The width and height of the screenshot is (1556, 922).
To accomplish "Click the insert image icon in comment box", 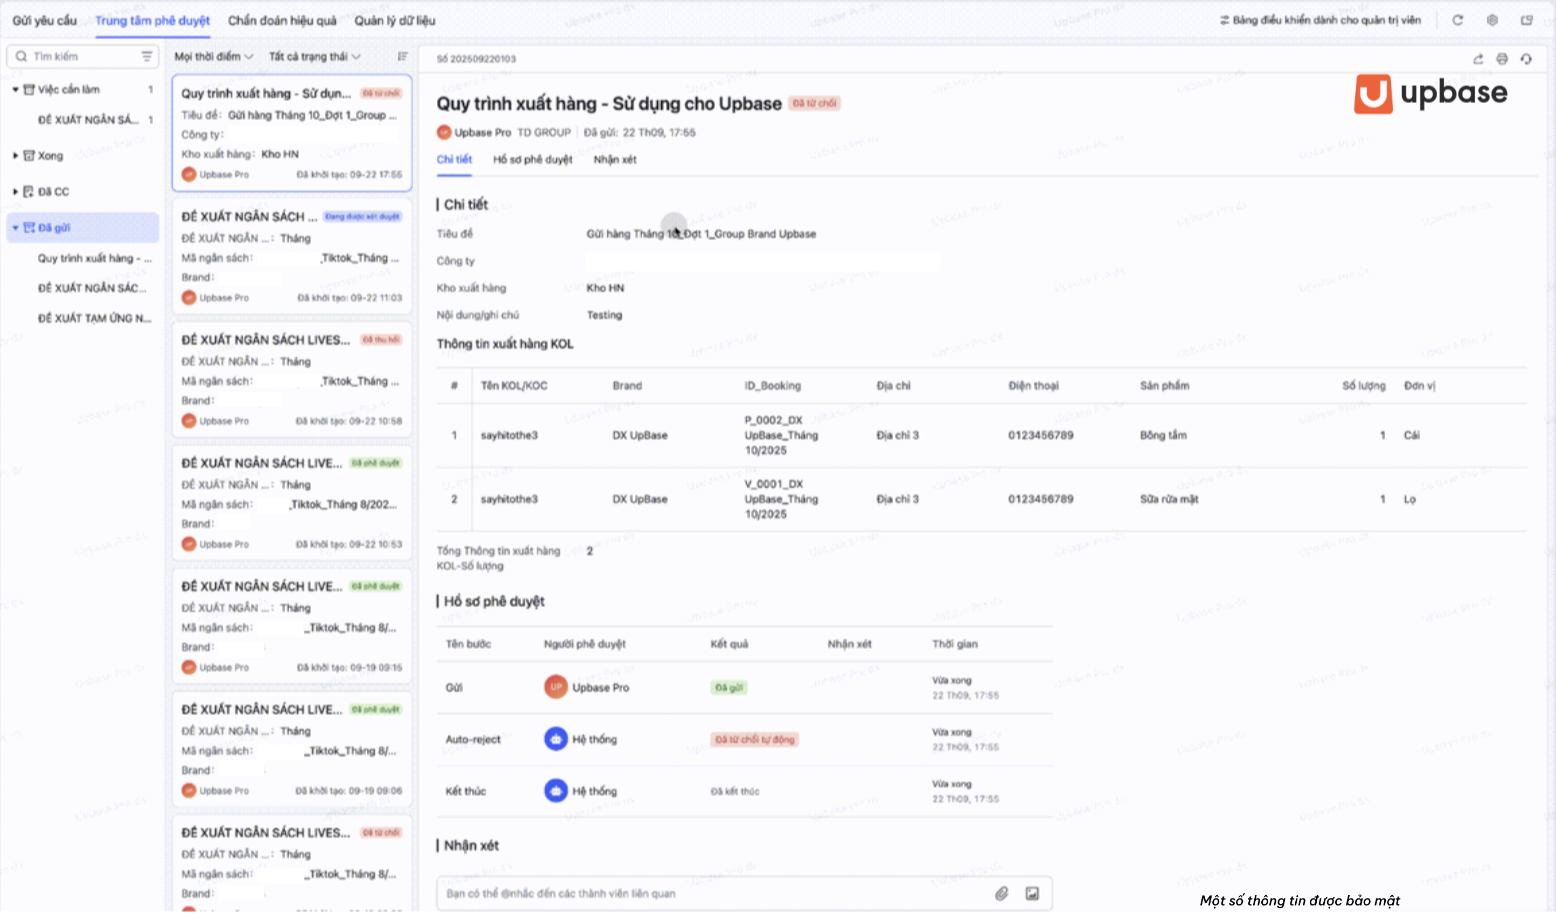I will click(1032, 894).
